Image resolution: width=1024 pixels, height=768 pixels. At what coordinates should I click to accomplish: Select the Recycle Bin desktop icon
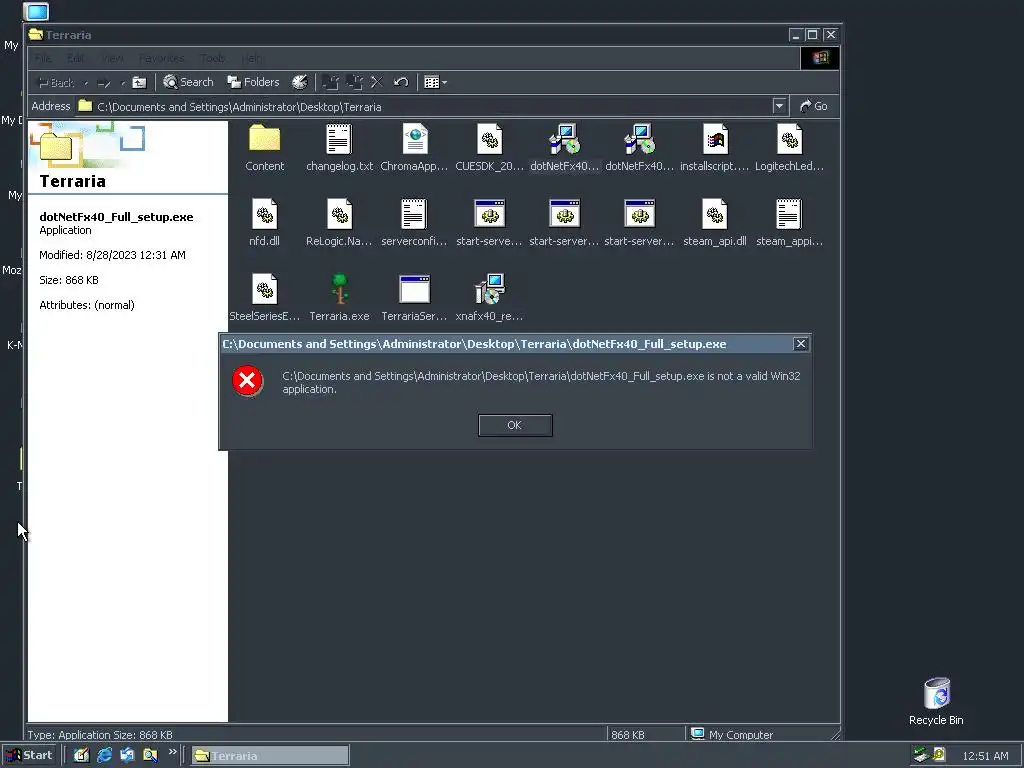(x=936, y=701)
